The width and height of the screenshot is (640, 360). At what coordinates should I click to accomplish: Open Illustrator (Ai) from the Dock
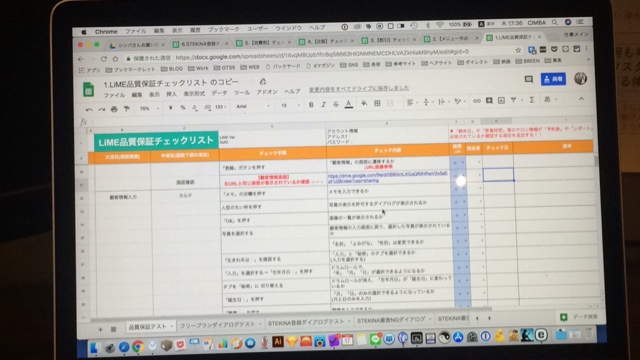278,341
